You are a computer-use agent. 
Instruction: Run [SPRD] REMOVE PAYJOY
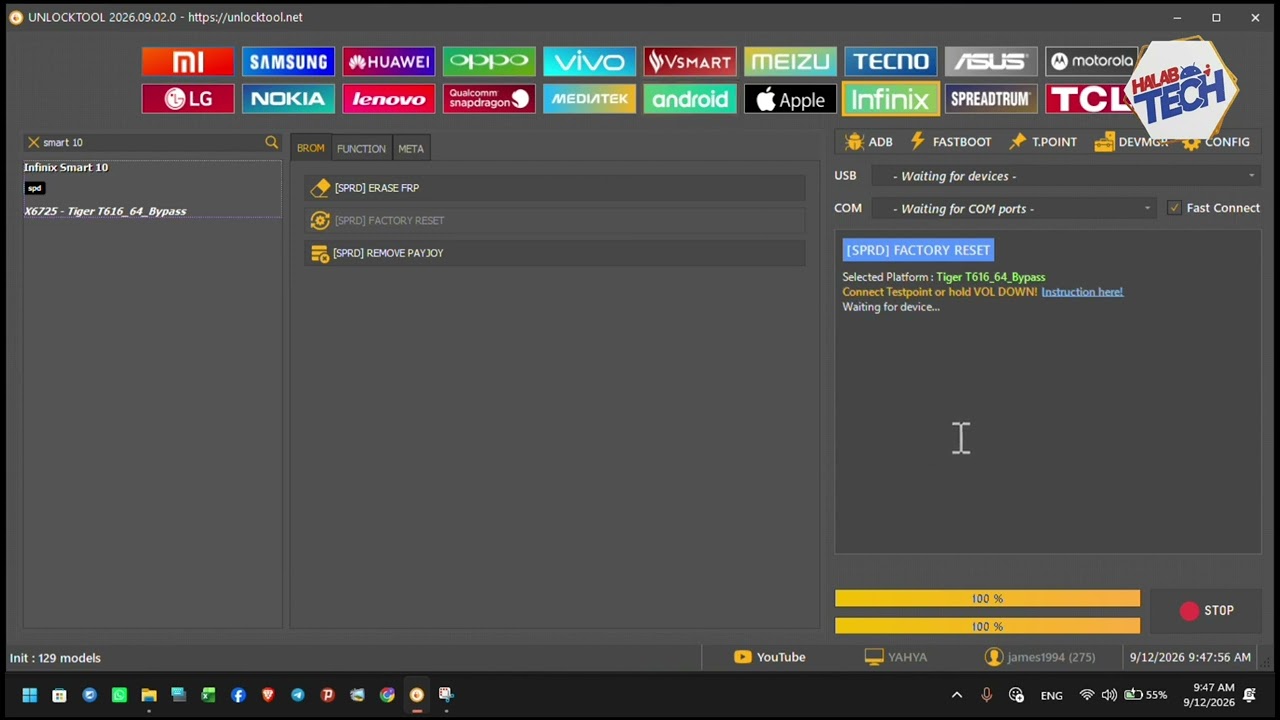555,253
